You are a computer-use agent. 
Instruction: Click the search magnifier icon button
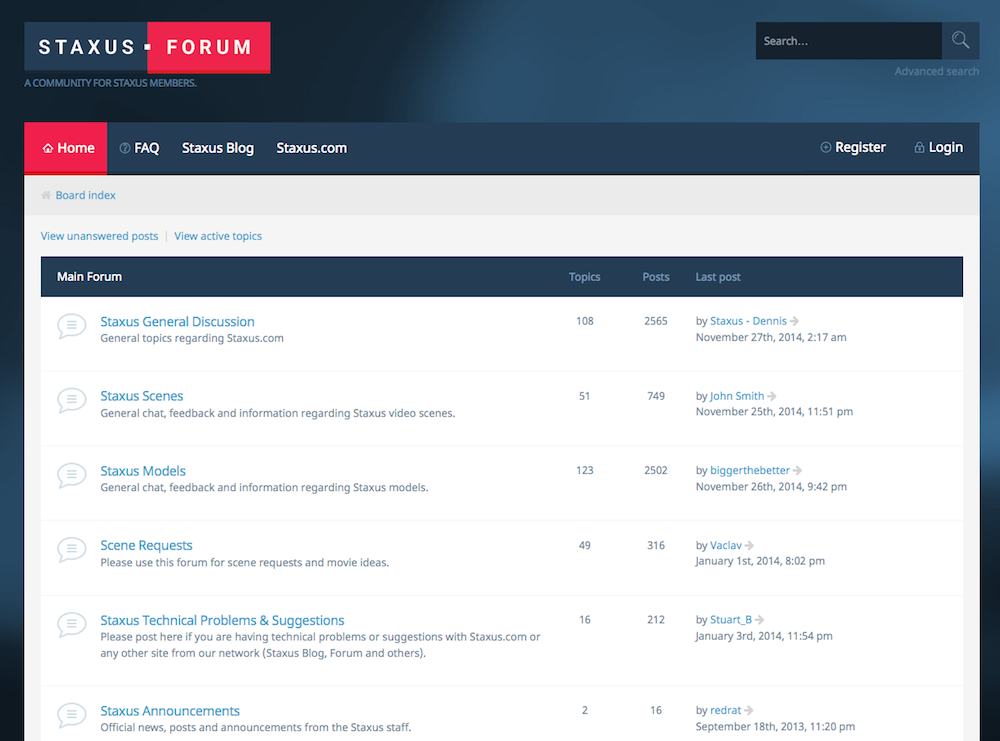click(960, 41)
